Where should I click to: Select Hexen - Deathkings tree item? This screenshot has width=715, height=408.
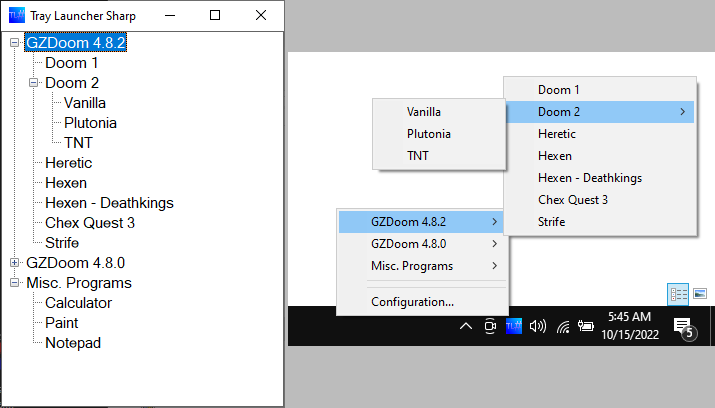click(109, 203)
